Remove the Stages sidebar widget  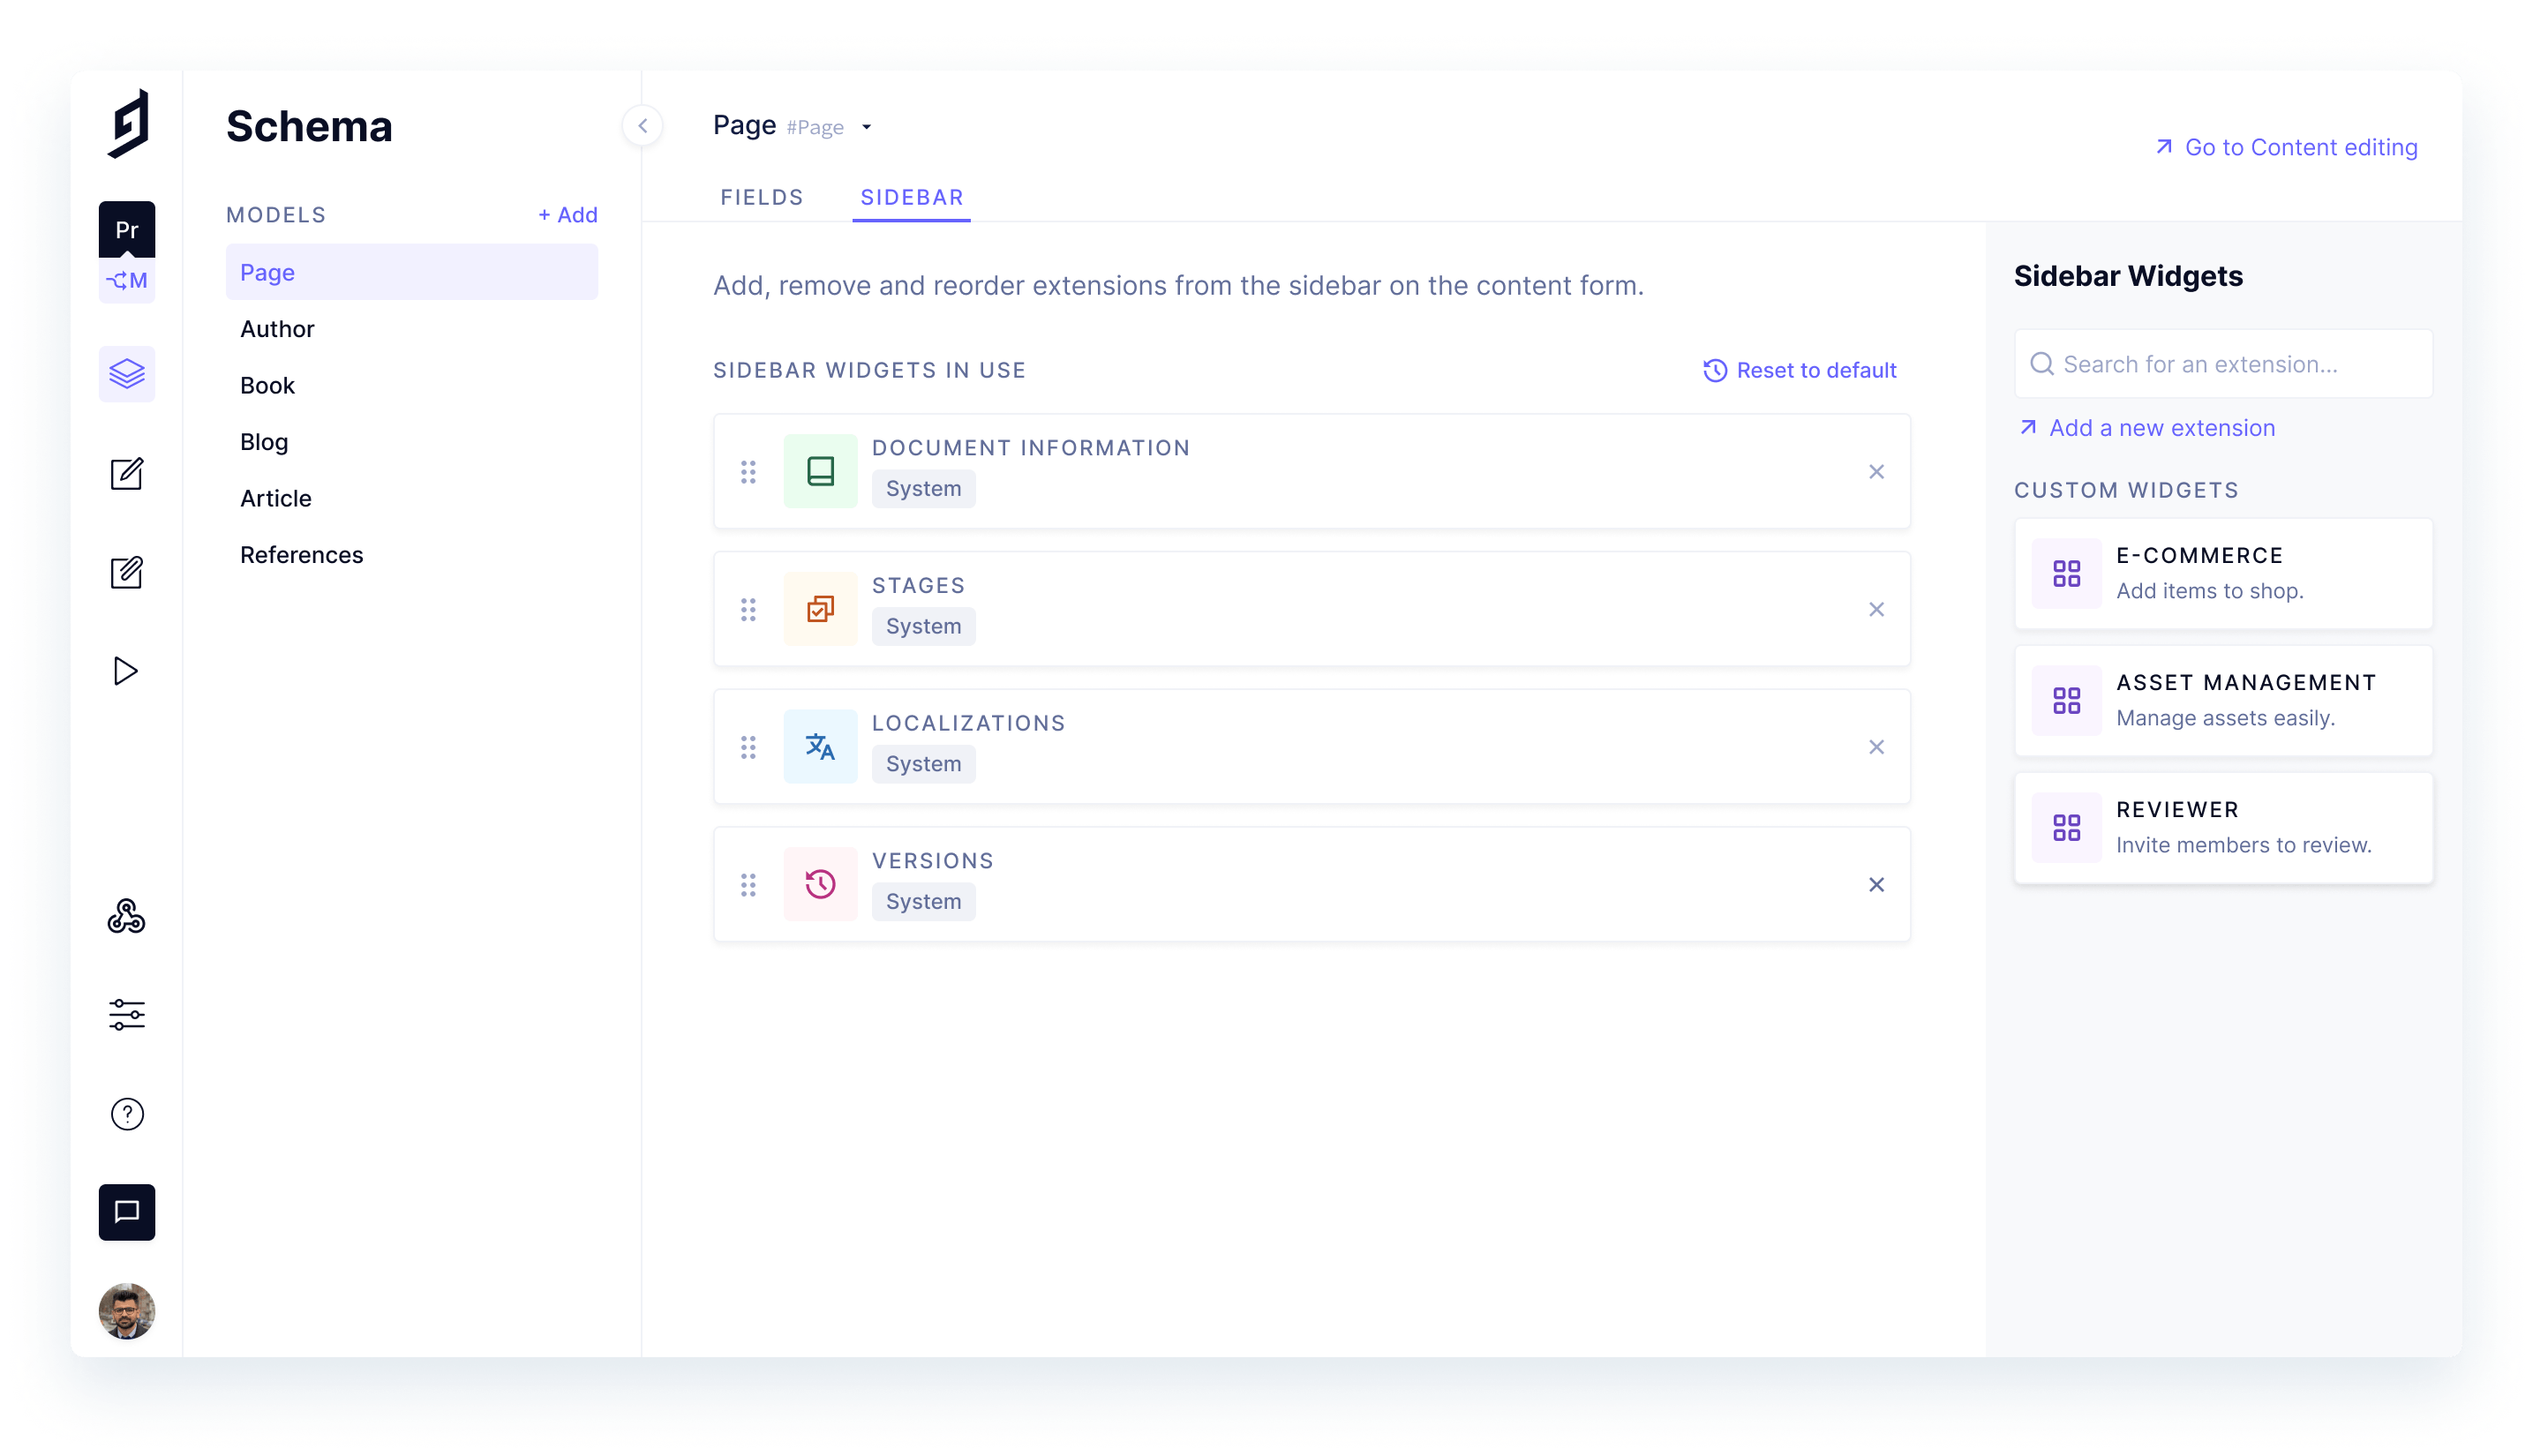click(x=1876, y=610)
